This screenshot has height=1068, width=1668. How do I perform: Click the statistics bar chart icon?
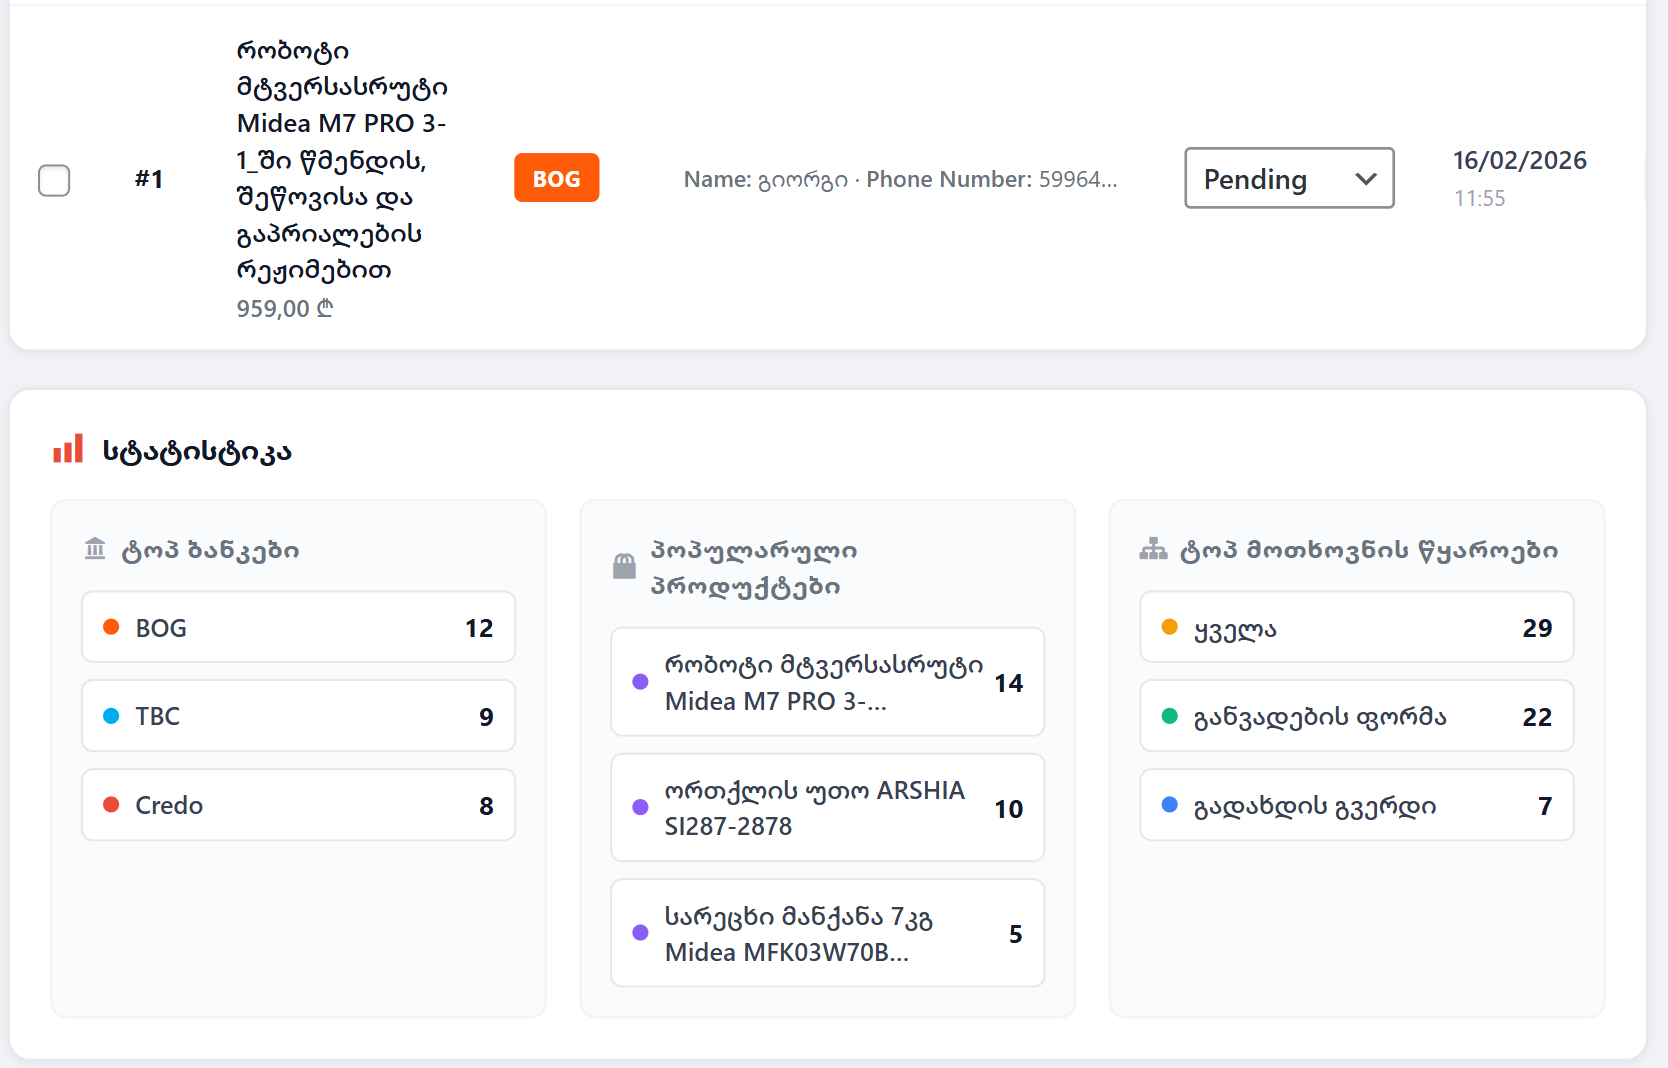point(68,450)
